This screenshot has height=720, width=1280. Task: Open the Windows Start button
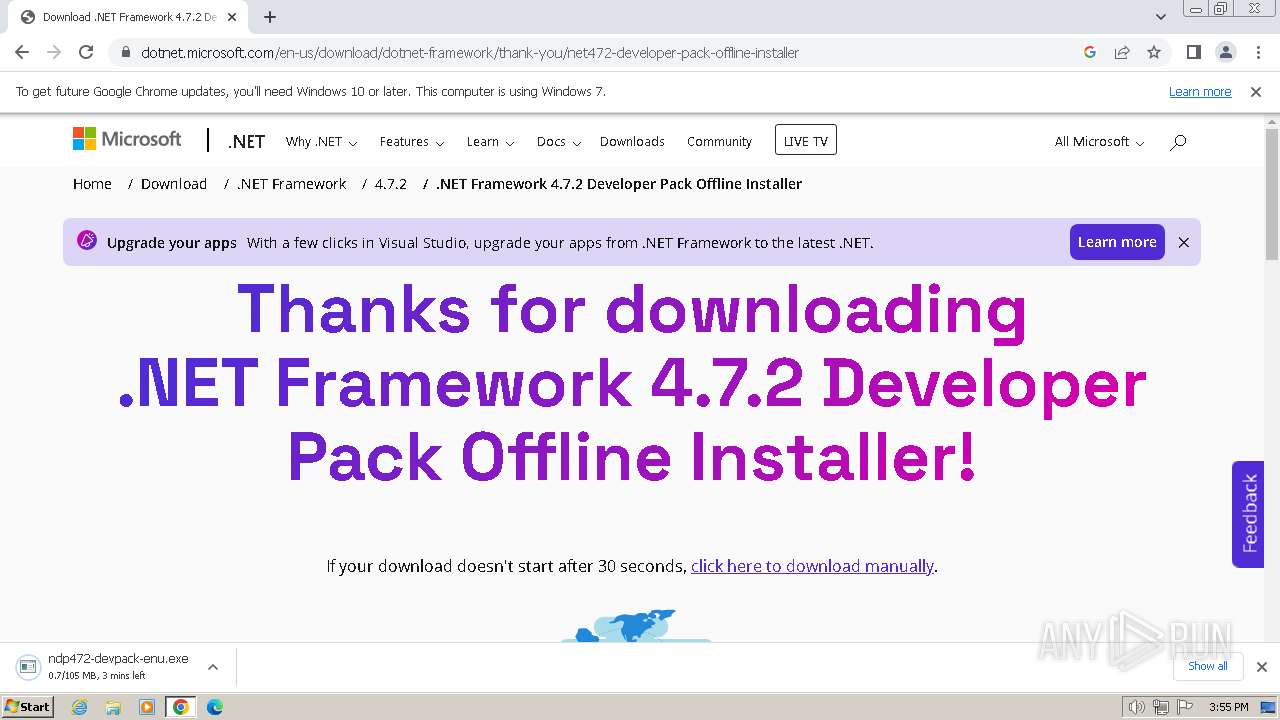(x=28, y=706)
